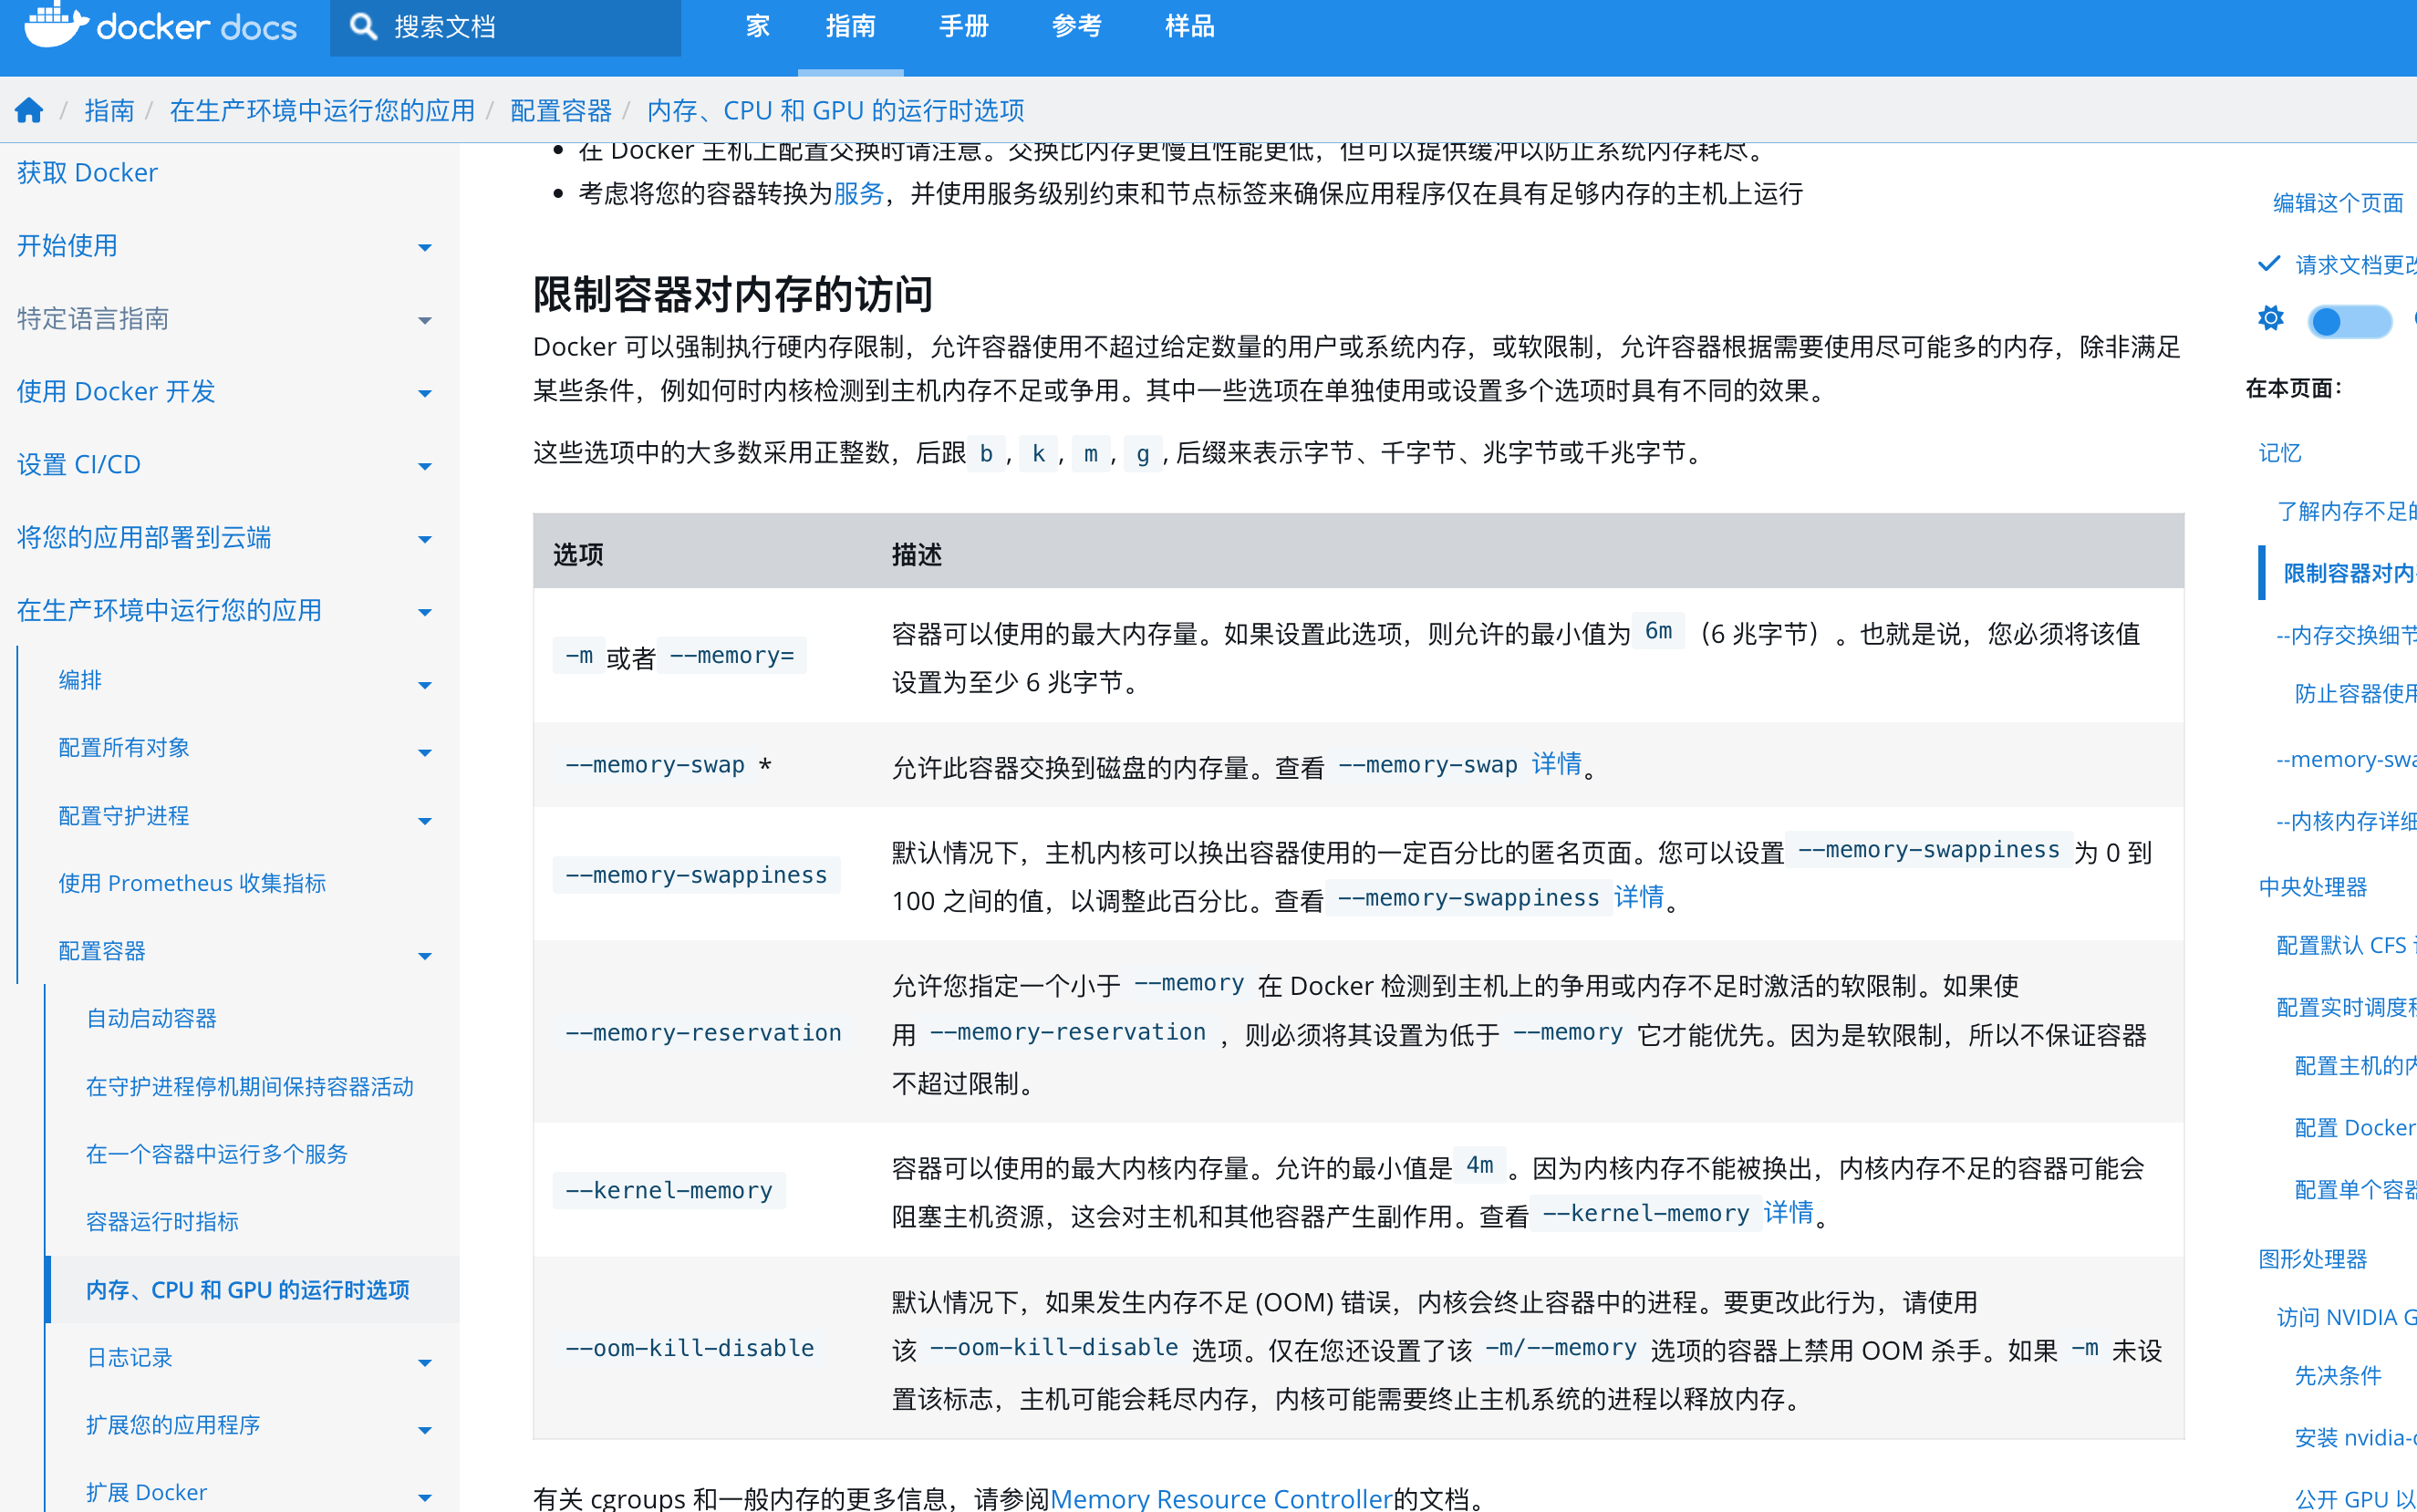Expand the 设置 CI/CD section arrow

pos(424,466)
